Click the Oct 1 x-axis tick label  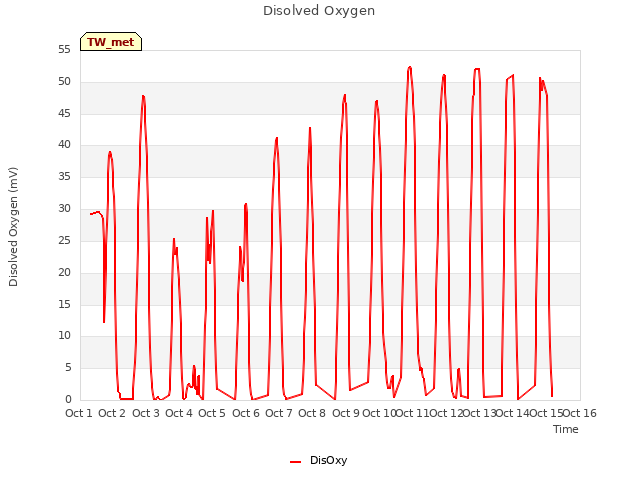[79, 413]
